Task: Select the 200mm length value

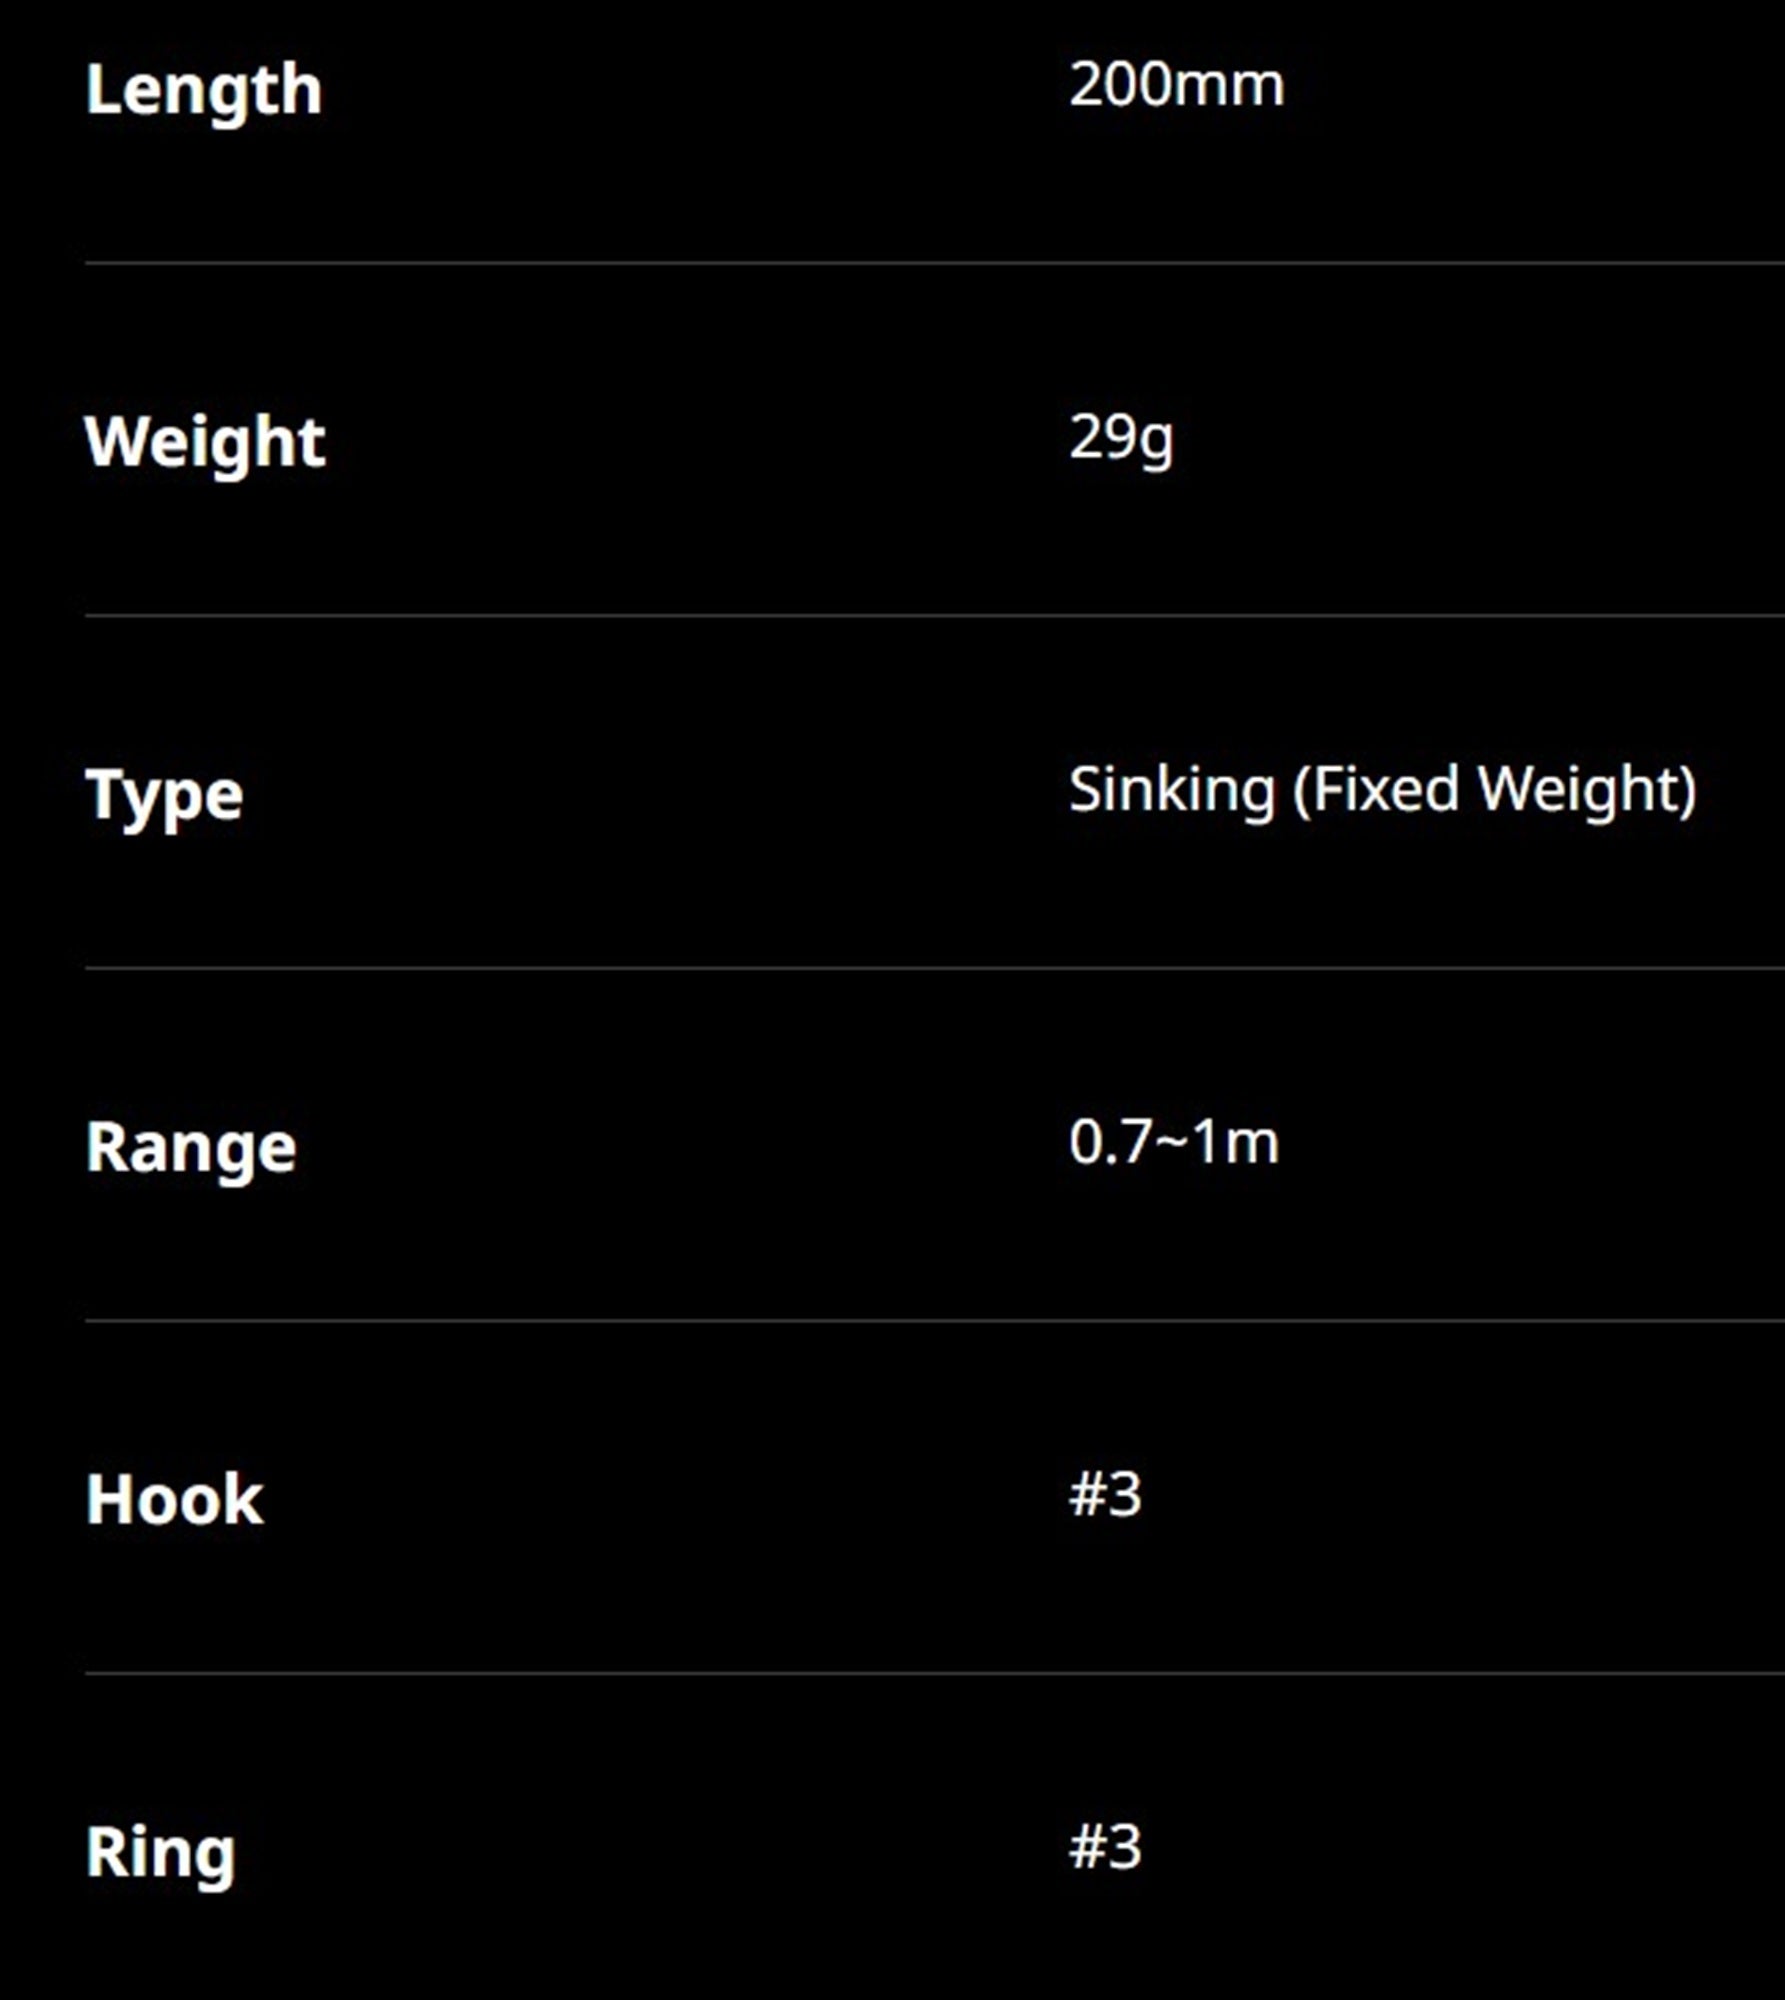Action: (x=1176, y=85)
